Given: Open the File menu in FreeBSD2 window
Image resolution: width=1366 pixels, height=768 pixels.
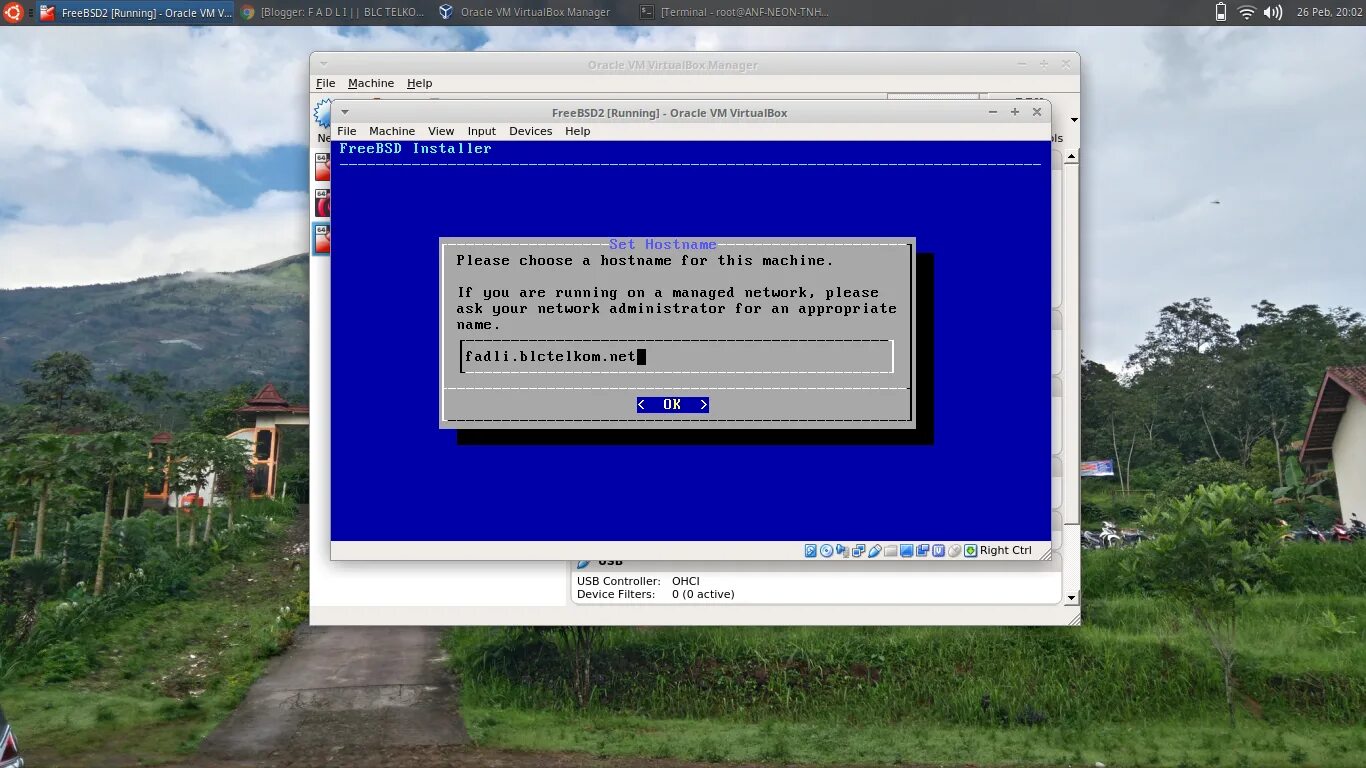Looking at the screenshot, I should coord(346,131).
